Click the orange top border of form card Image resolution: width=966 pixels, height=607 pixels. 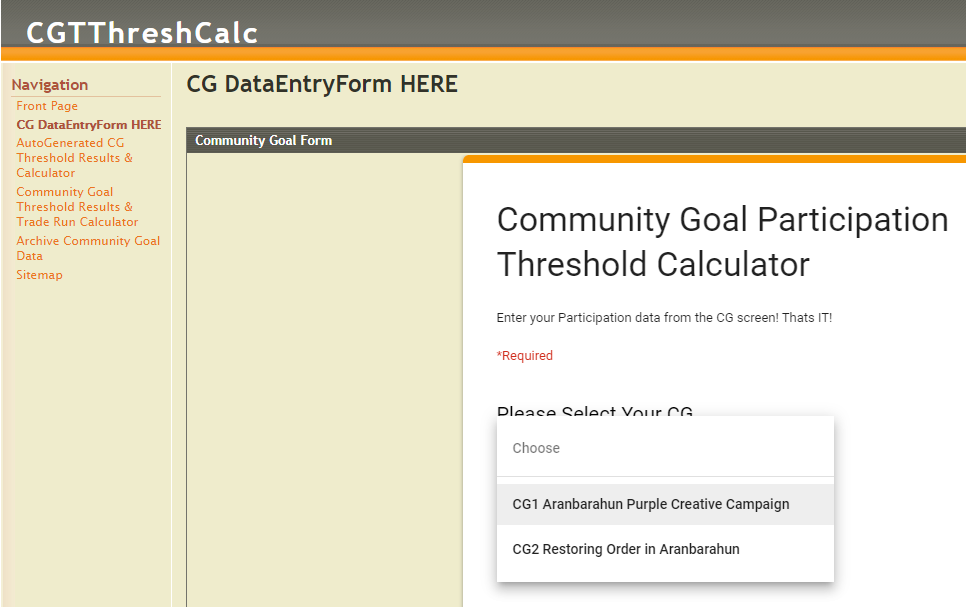[715, 159]
